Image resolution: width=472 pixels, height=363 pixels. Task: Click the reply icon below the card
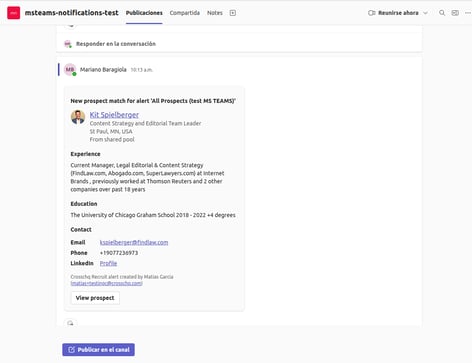click(x=70, y=323)
